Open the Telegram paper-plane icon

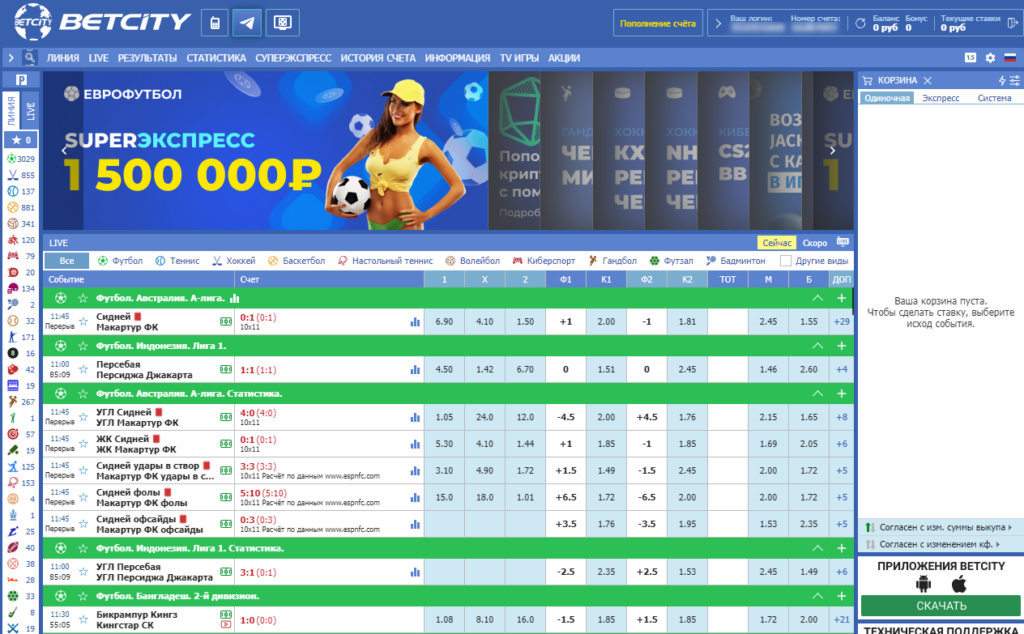247,23
